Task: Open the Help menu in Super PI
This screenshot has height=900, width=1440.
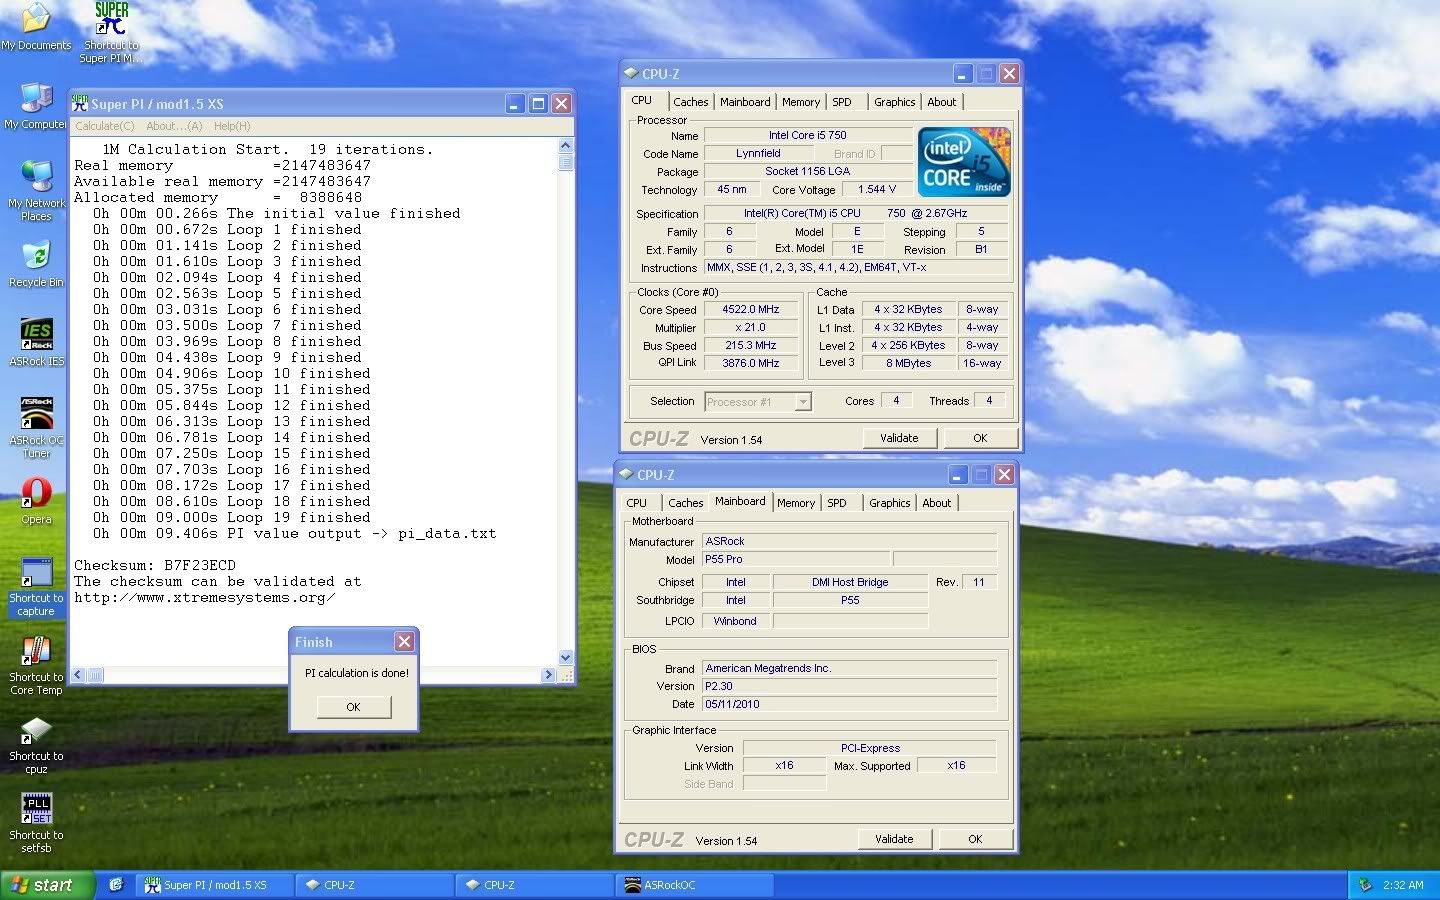Action: 232,126
